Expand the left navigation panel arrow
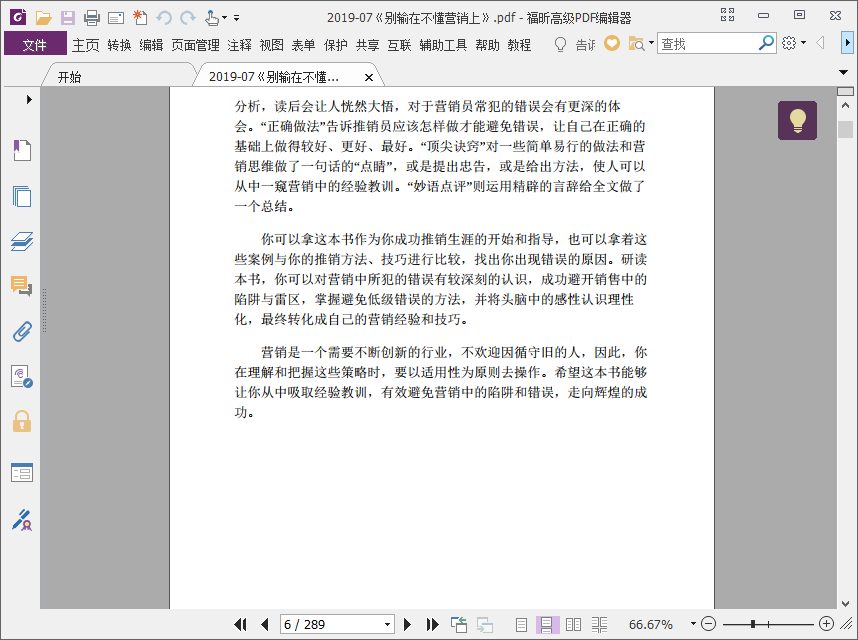This screenshot has width=858, height=640. 29,100
